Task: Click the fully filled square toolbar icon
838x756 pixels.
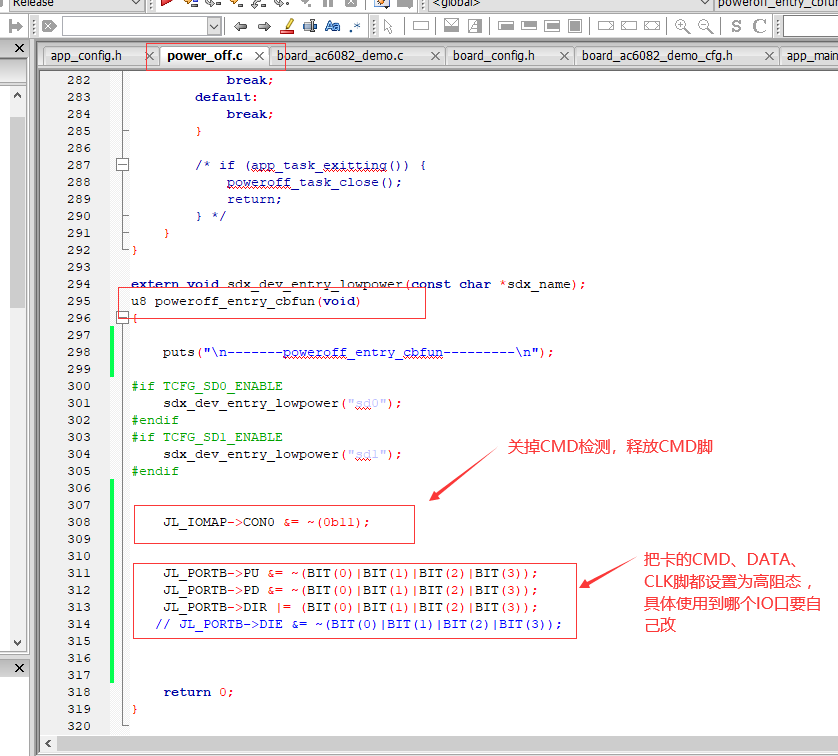Action: [575, 26]
